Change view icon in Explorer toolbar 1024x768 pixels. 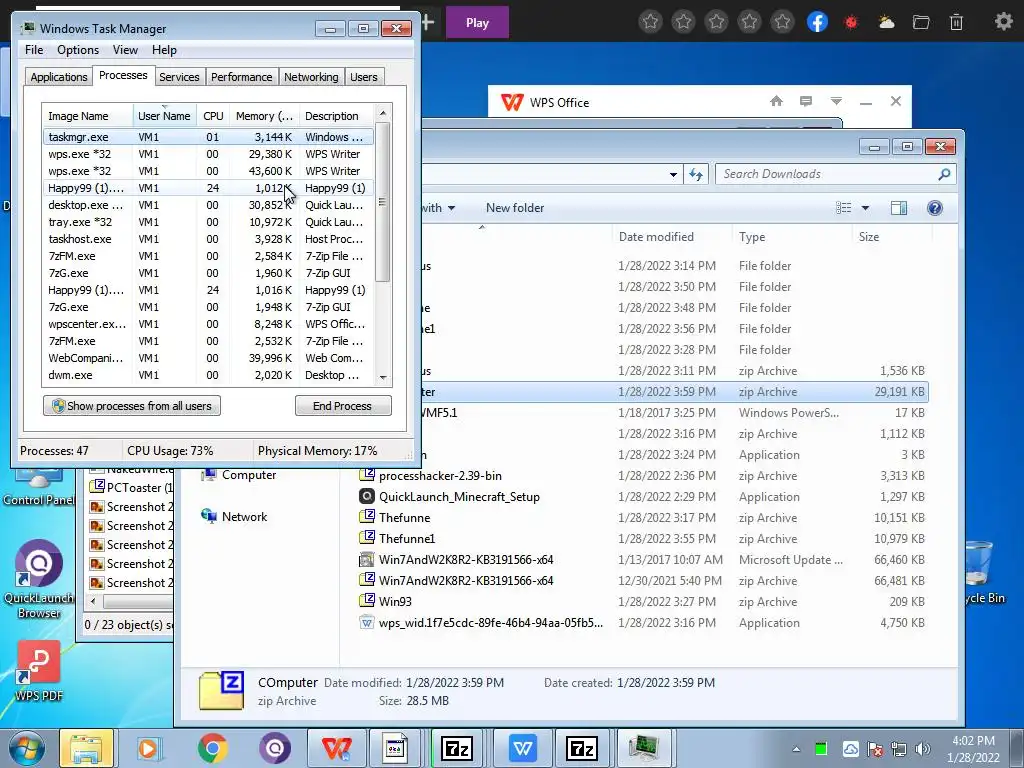click(844, 208)
